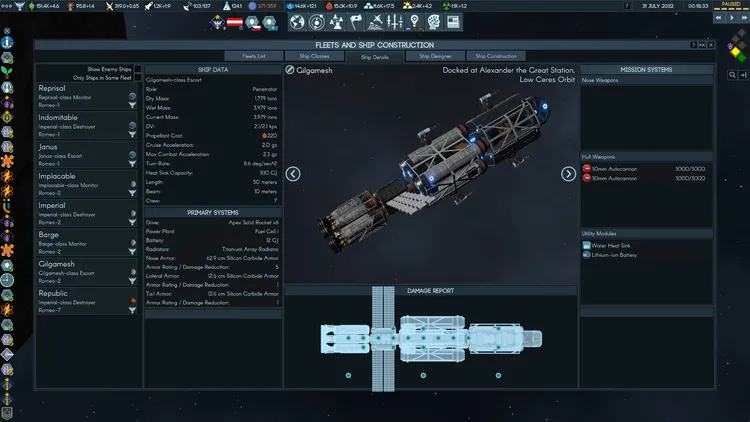This screenshot has width=750, height=422.
Task: Open the news ledger panel icon
Action: coord(453,22)
